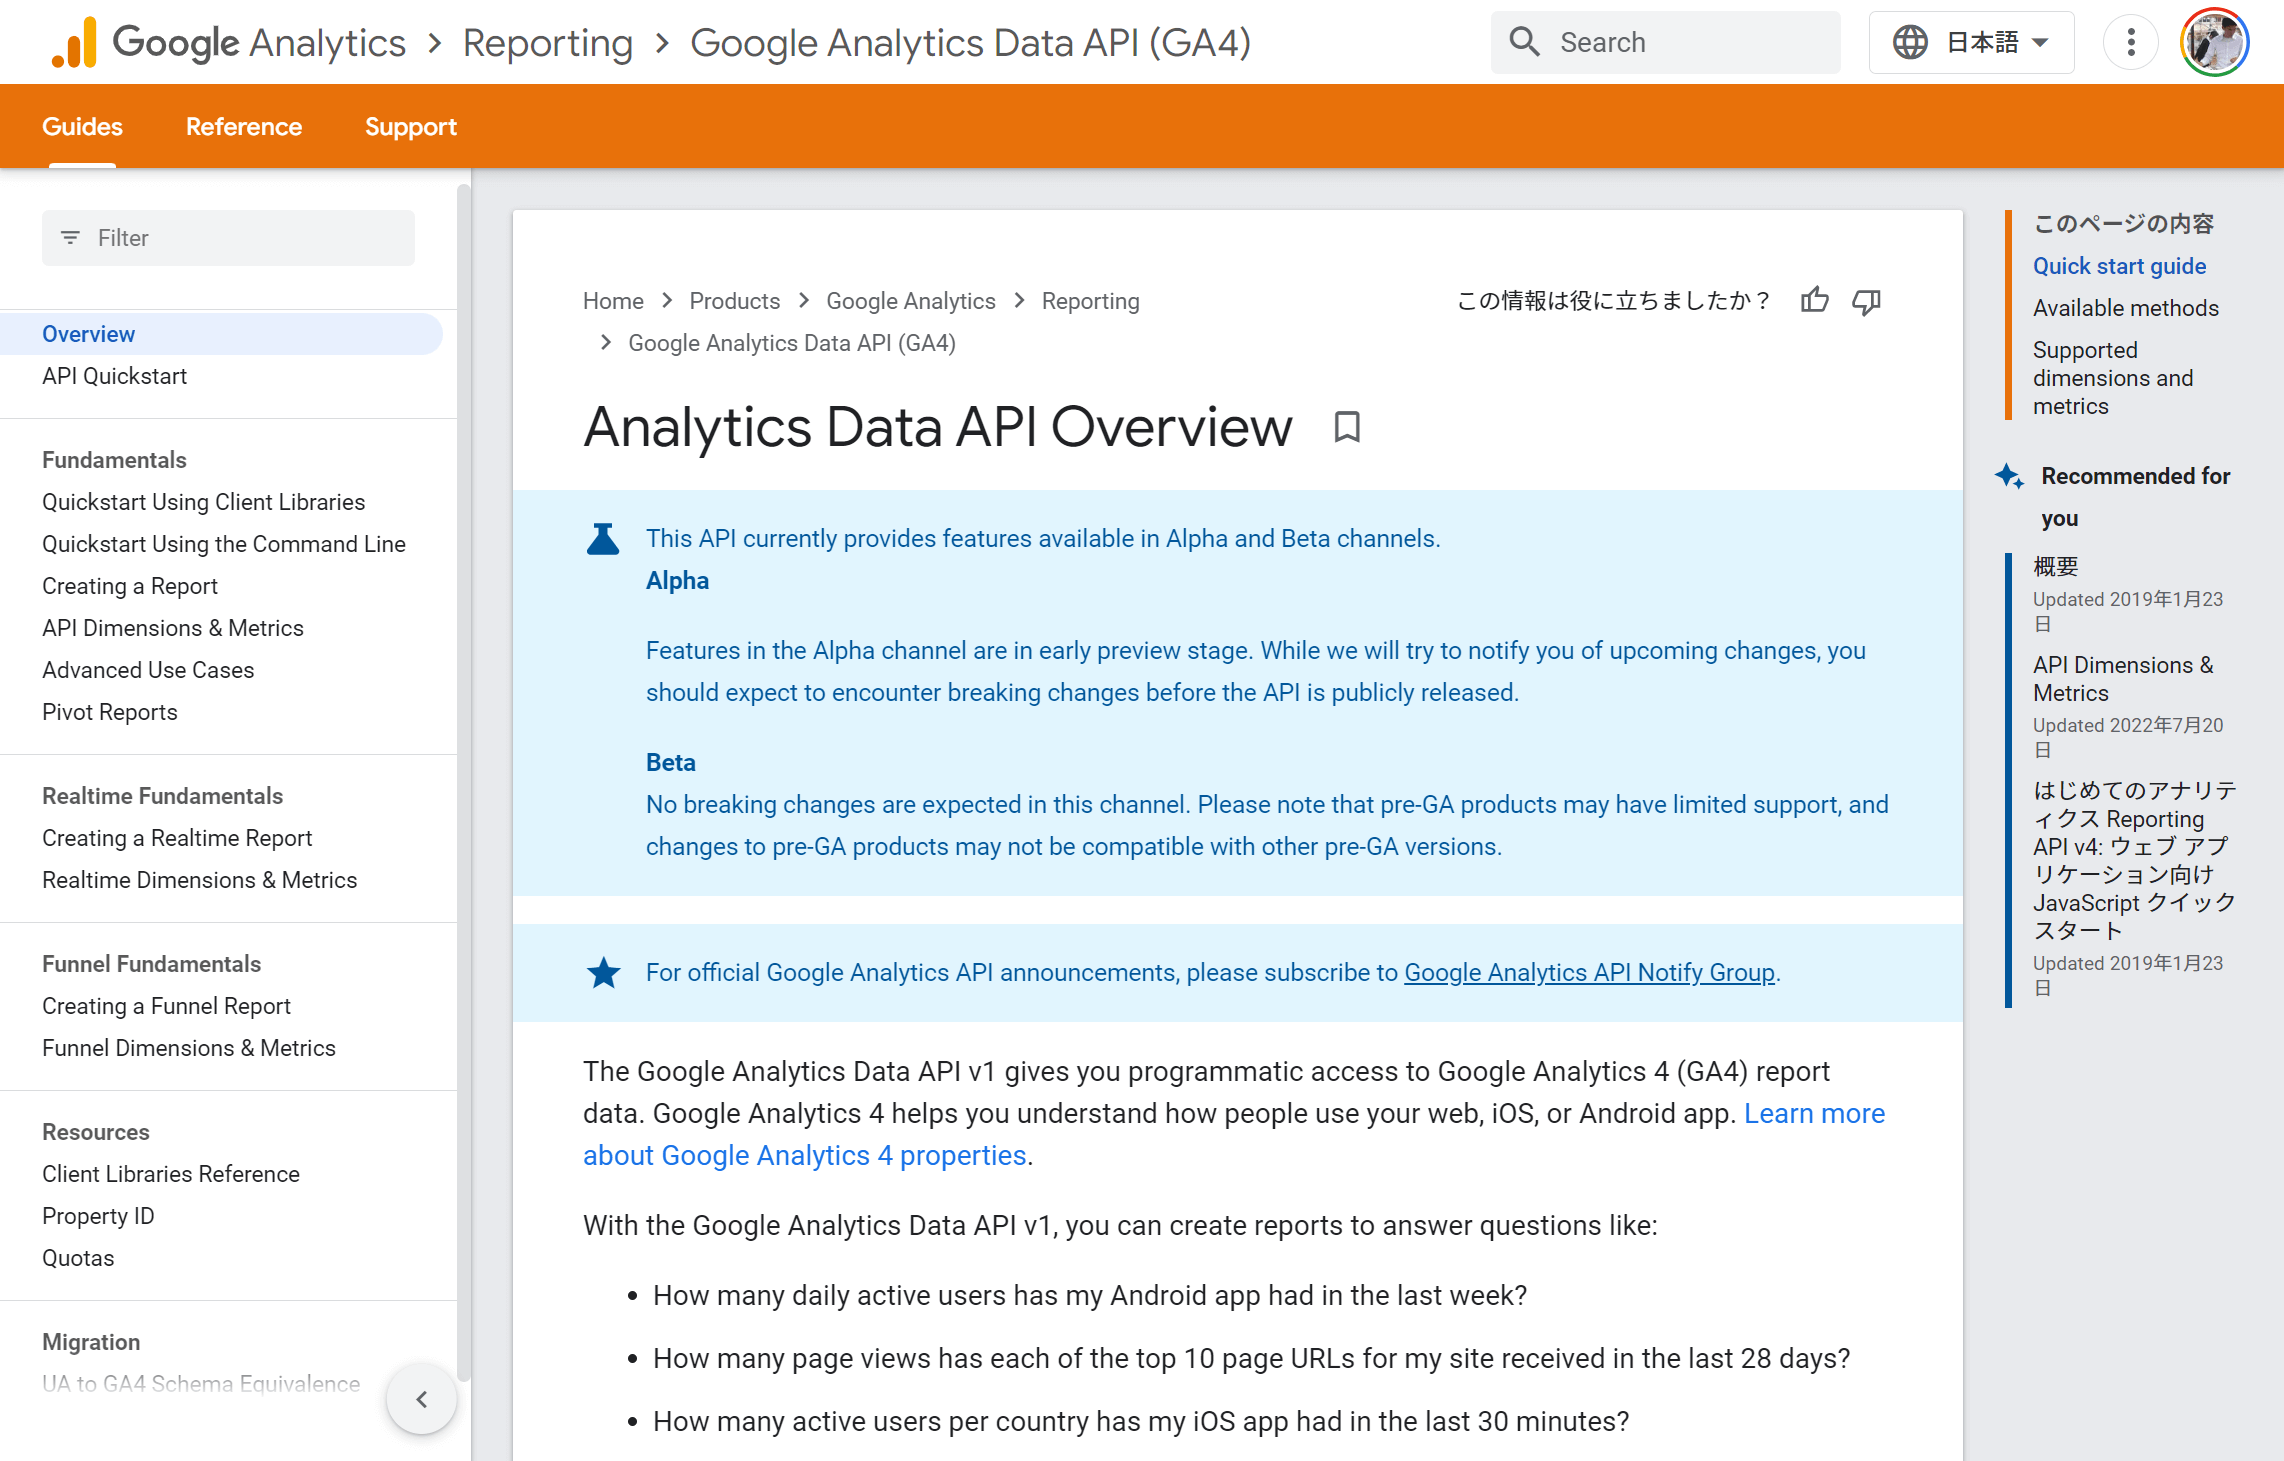
Task: Switch to the Reference tab
Action: point(243,126)
